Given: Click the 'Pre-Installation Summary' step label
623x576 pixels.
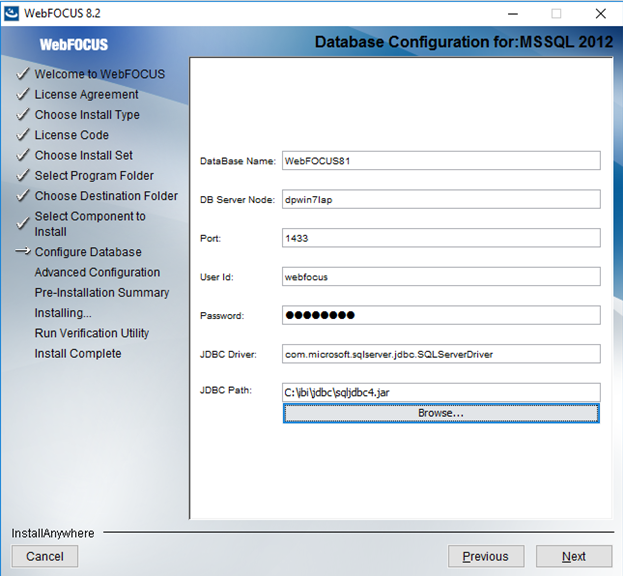Looking at the screenshot, I should pyautogui.click(x=102, y=292).
